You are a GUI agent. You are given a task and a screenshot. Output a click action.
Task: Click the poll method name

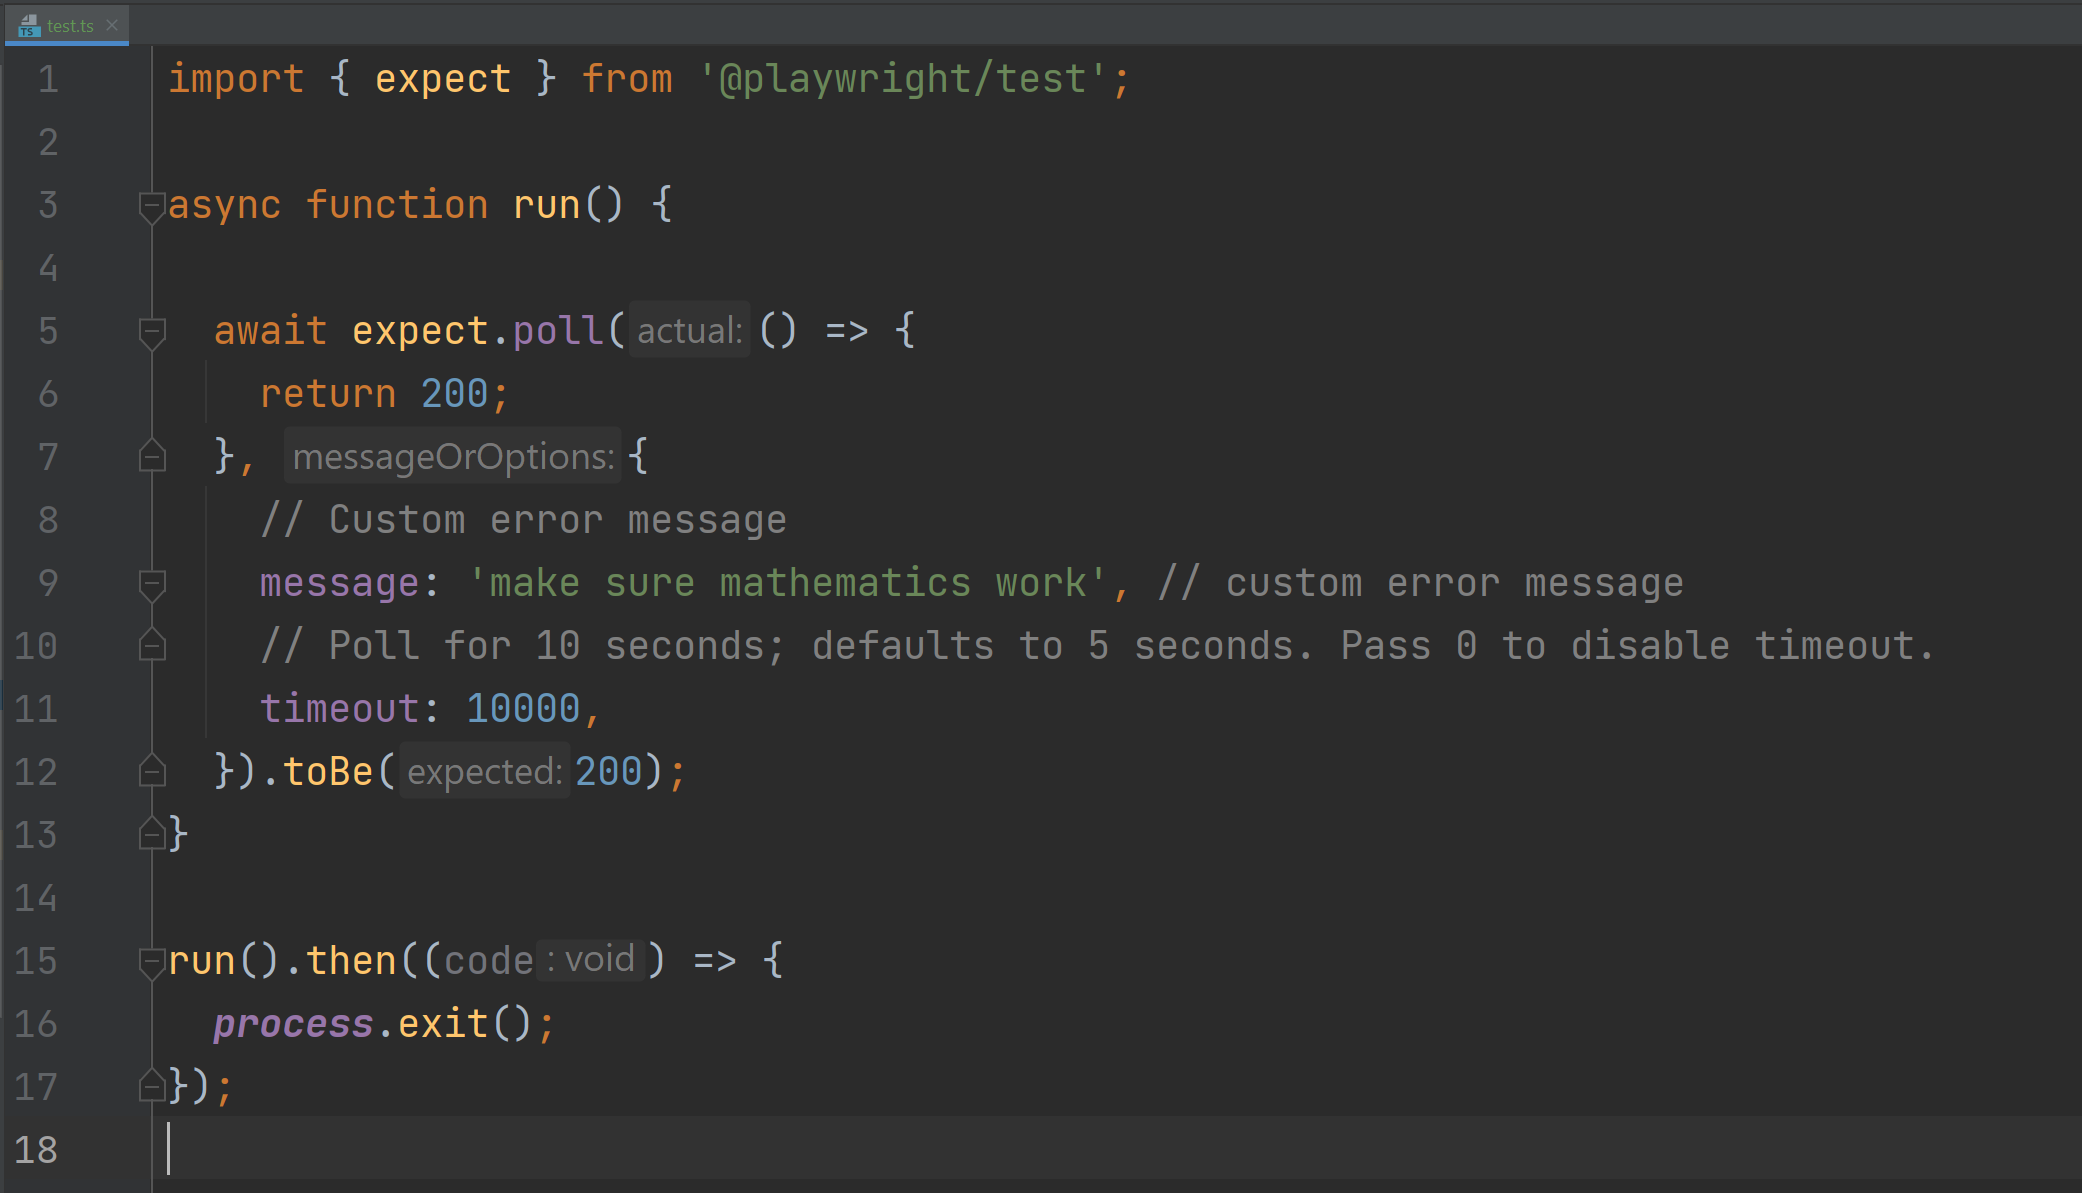558,331
